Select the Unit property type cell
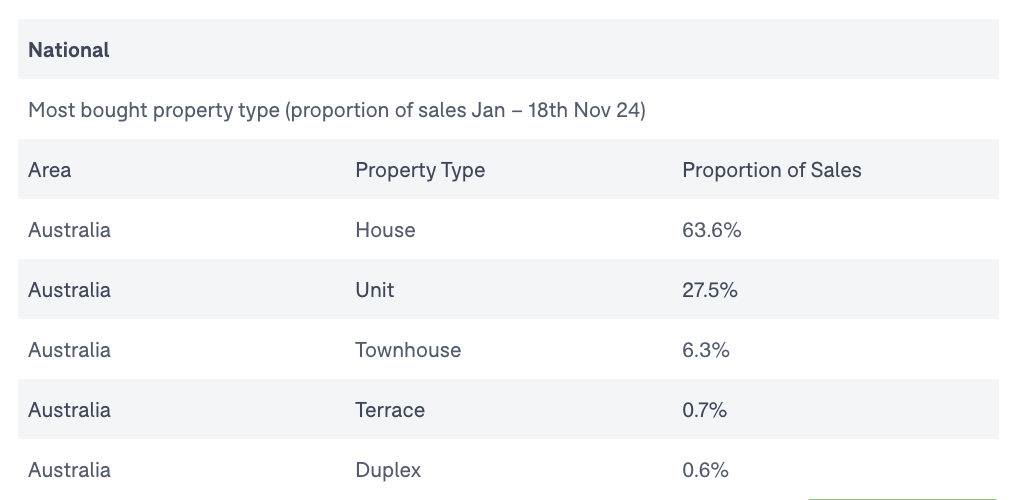The width and height of the screenshot is (1020, 500). pyautogui.click(x=375, y=290)
